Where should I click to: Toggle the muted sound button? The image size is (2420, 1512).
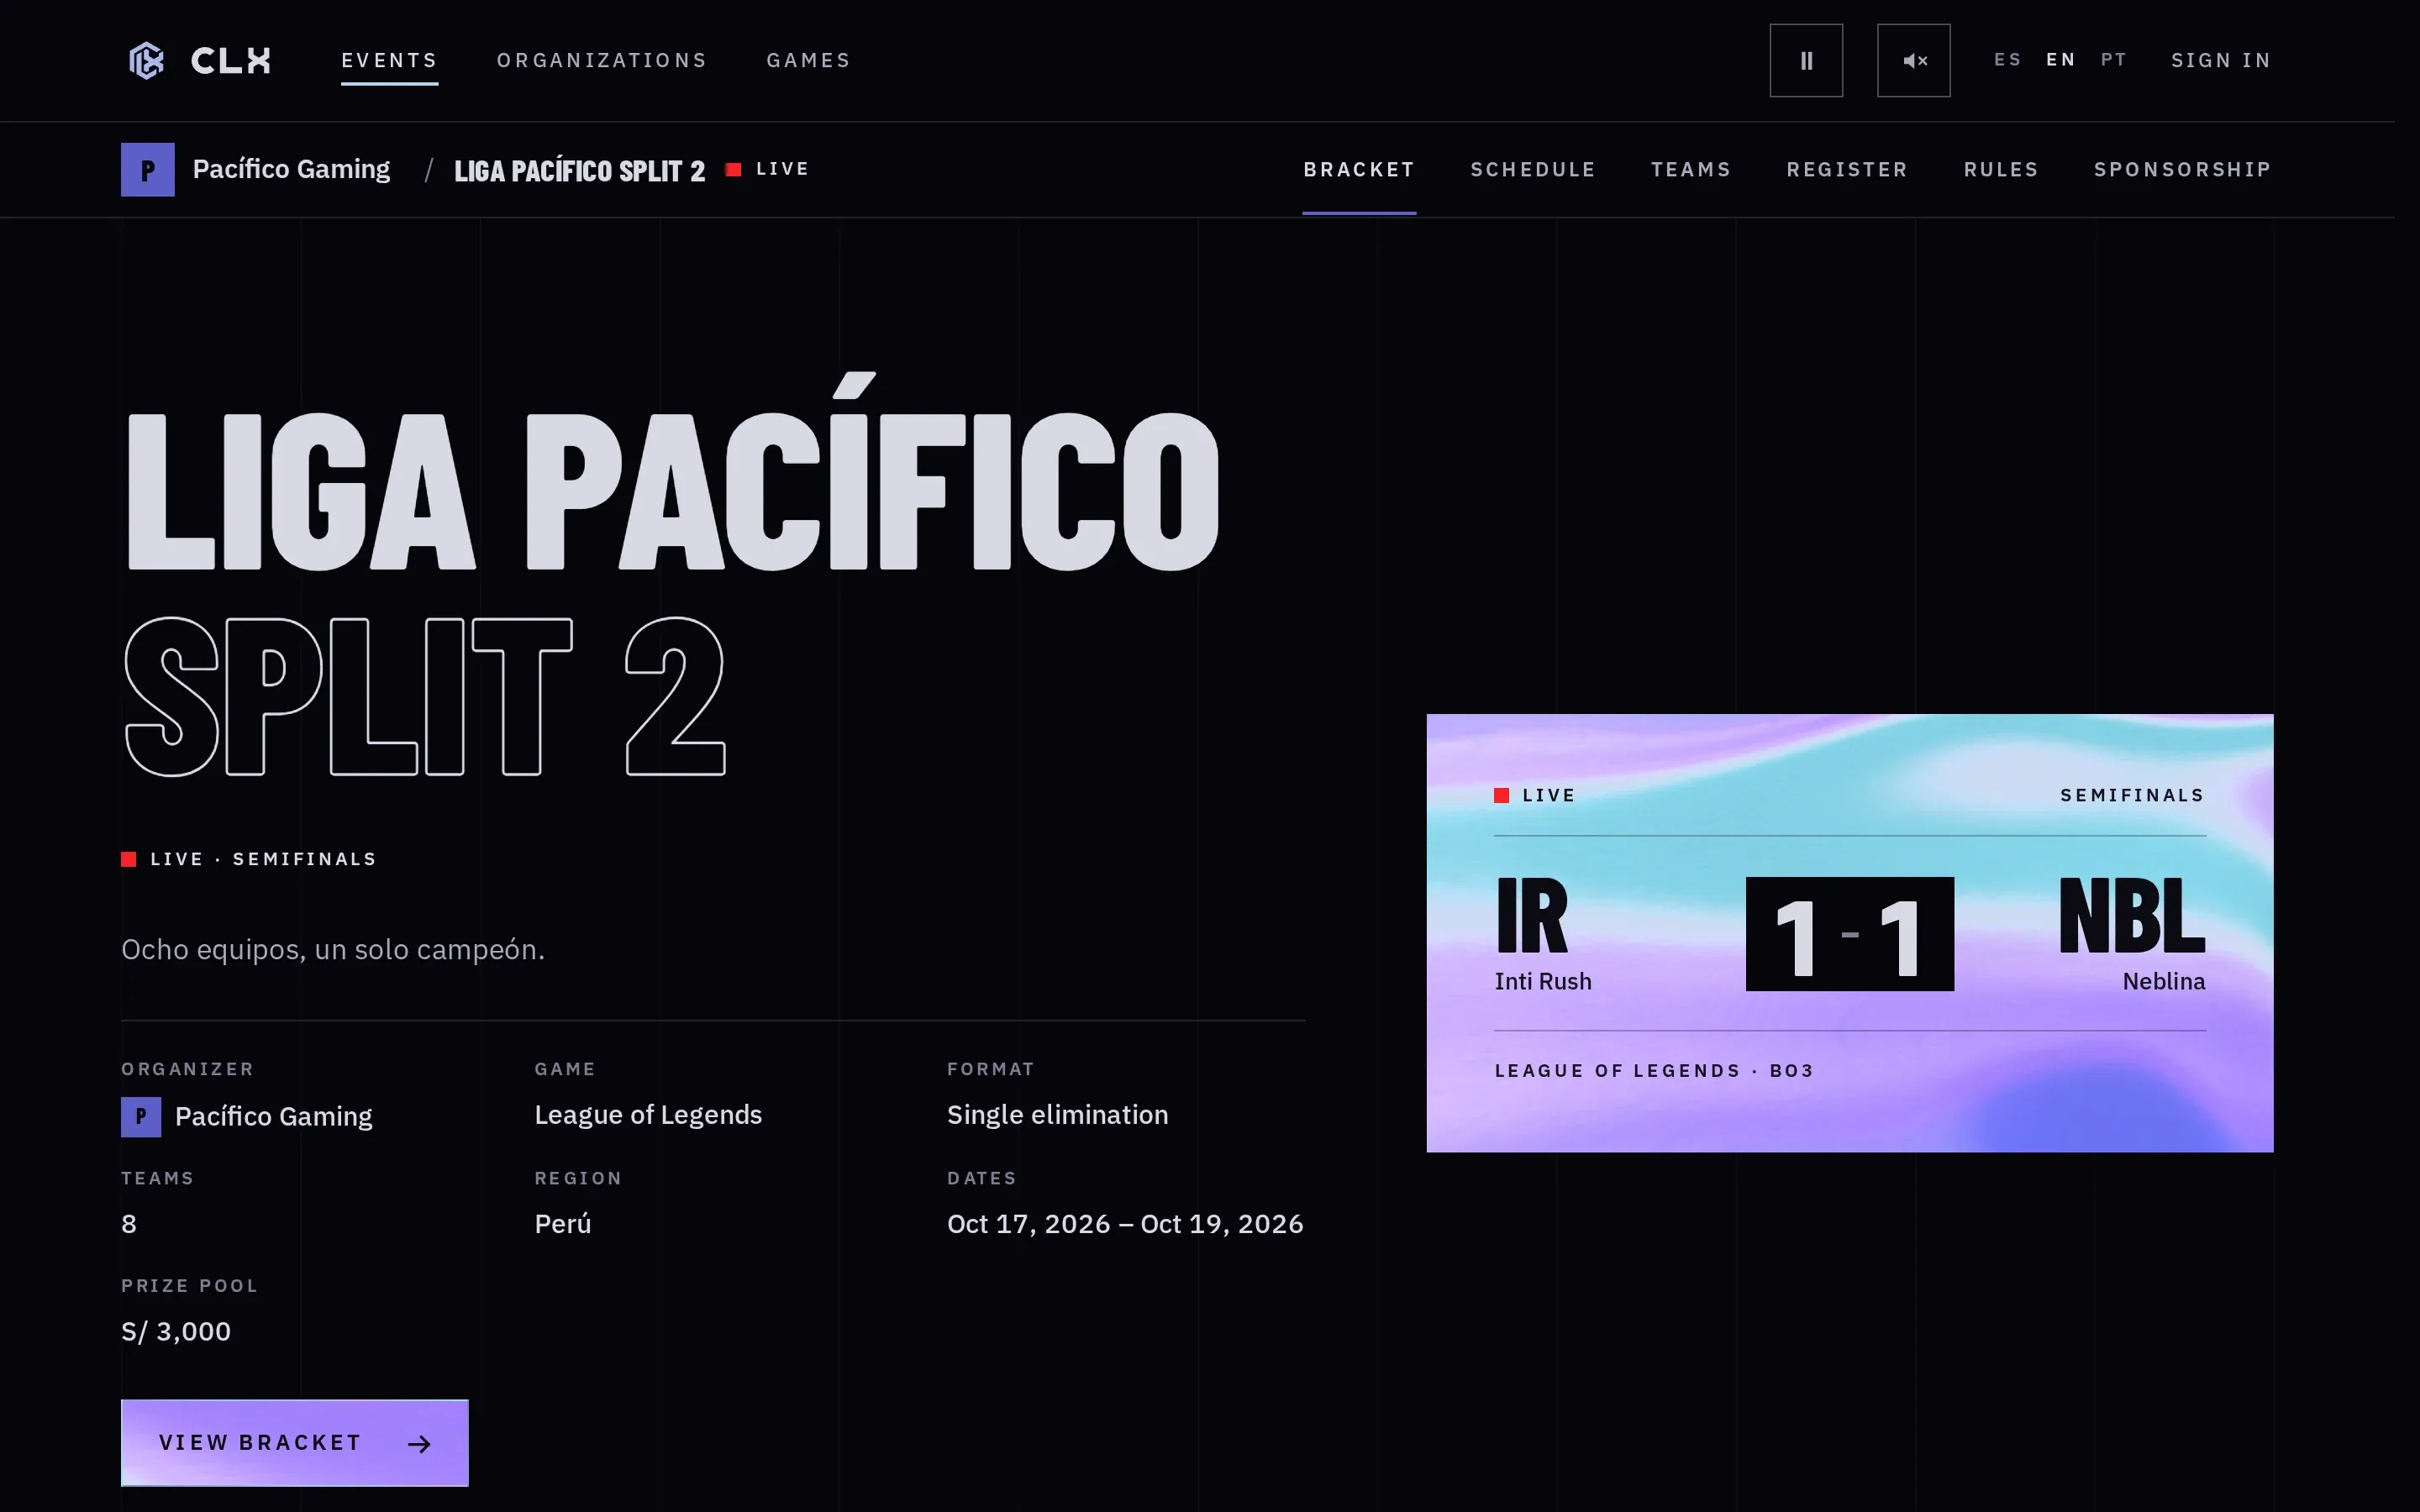pyautogui.click(x=1913, y=60)
